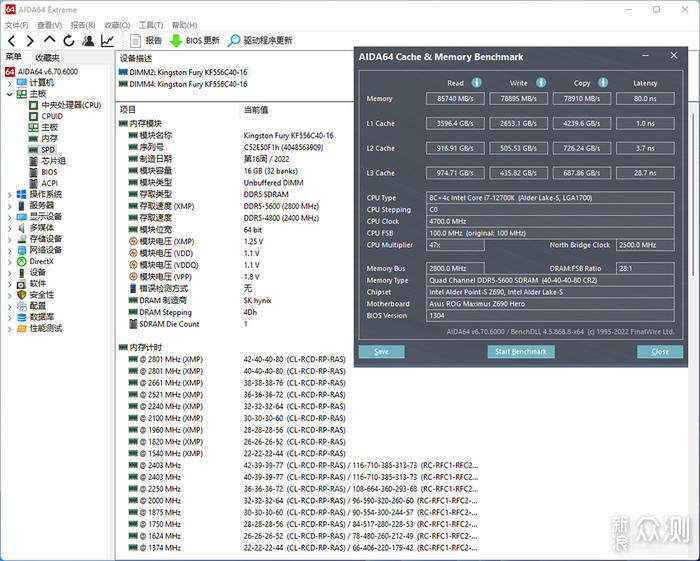700x561 pixels.
Task: Go up one level with Up arrow
Action: [49, 41]
